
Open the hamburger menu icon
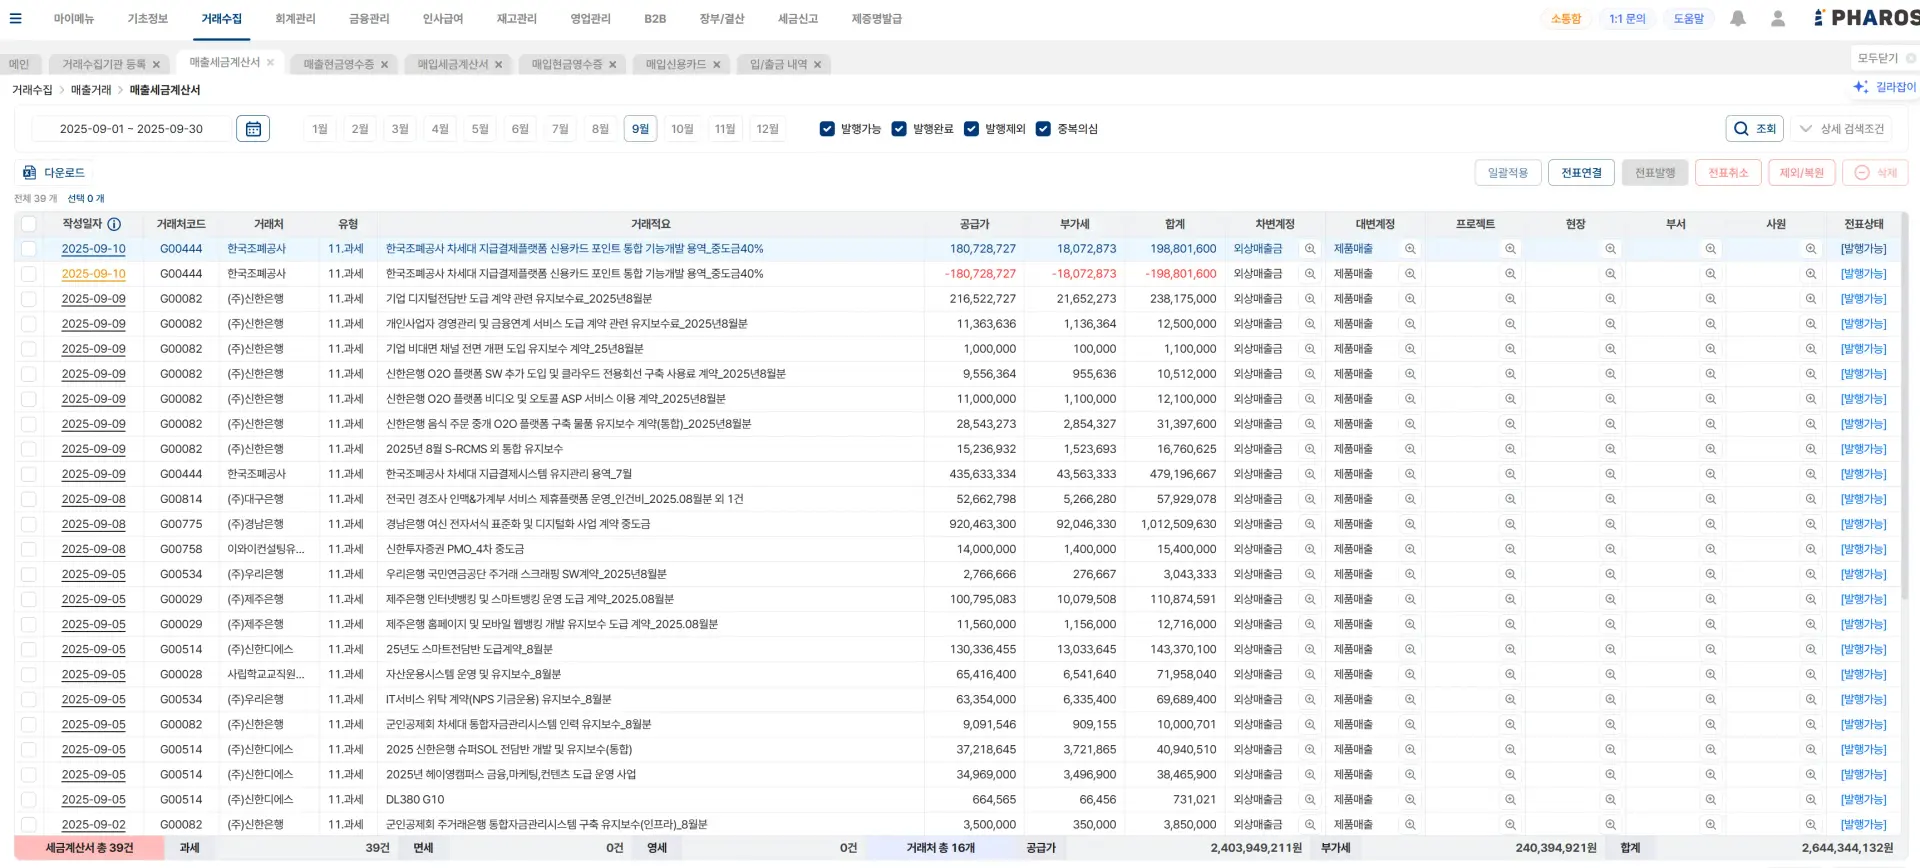point(16,18)
